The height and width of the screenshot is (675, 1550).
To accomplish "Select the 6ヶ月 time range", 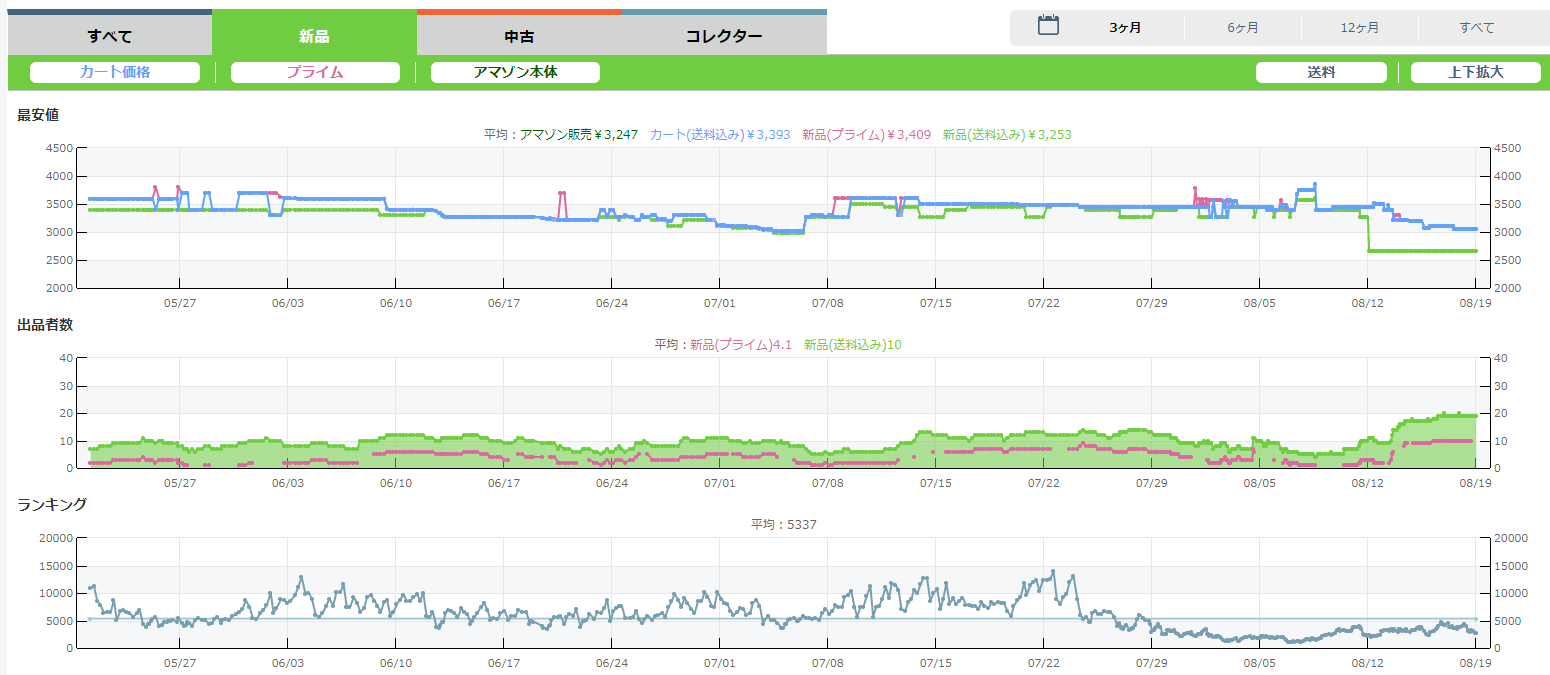I will pyautogui.click(x=1243, y=28).
